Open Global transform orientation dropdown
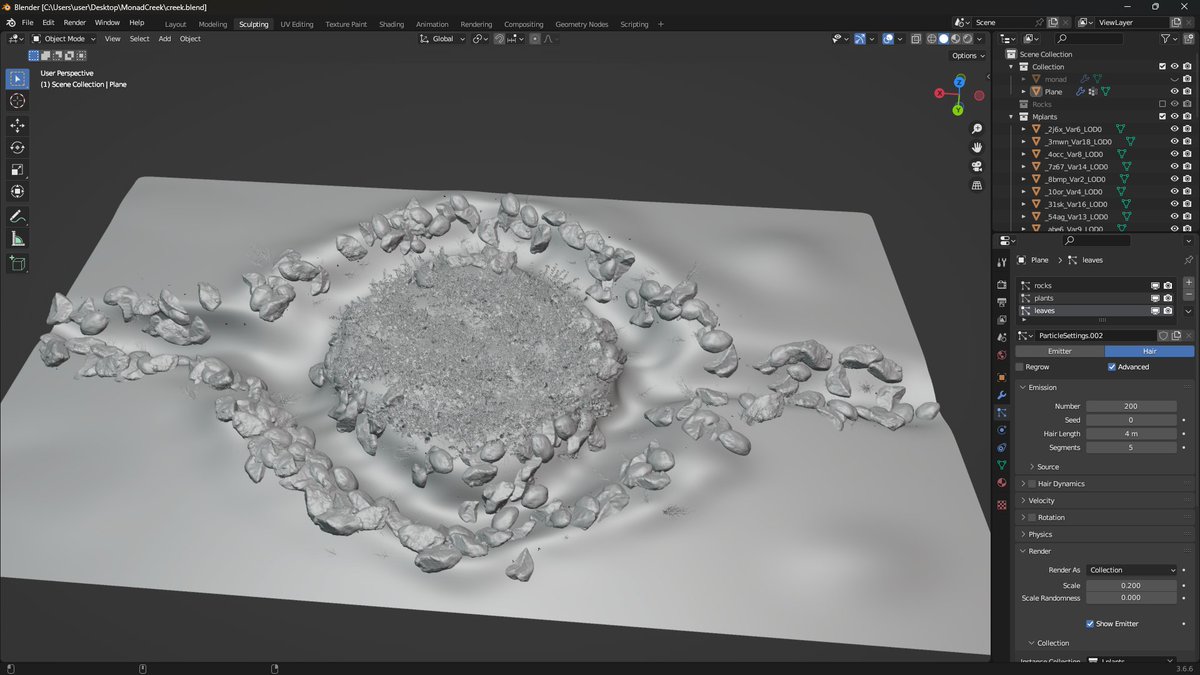This screenshot has width=1200, height=675. tap(442, 39)
